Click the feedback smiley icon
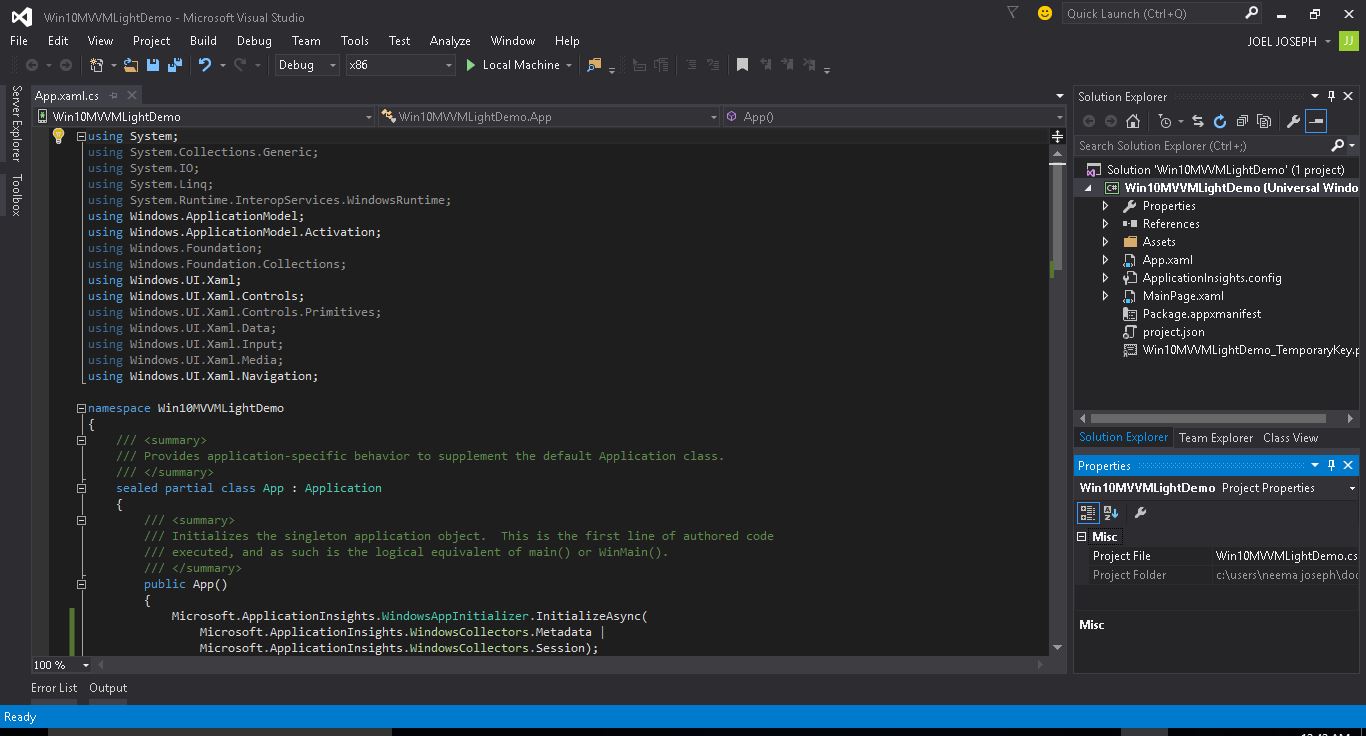This screenshot has width=1366, height=736. [x=1045, y=13]
